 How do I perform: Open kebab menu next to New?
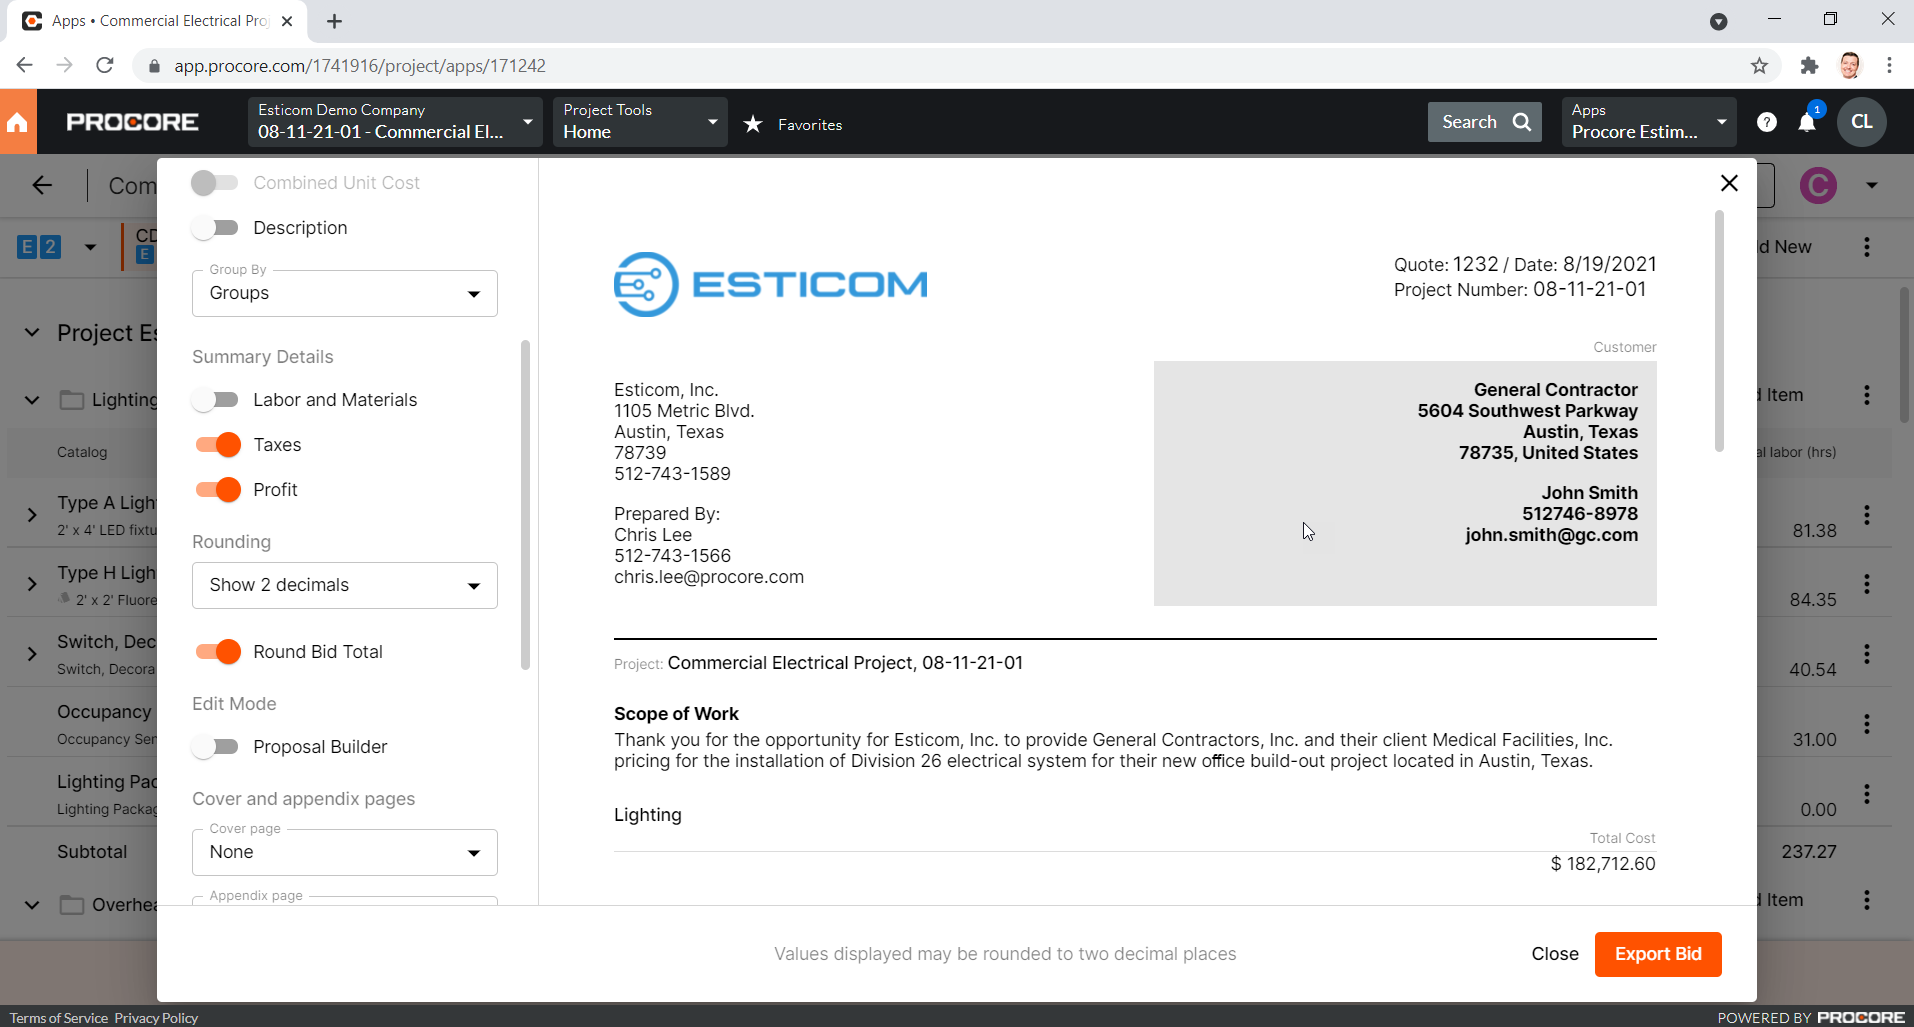(1867, 247)
